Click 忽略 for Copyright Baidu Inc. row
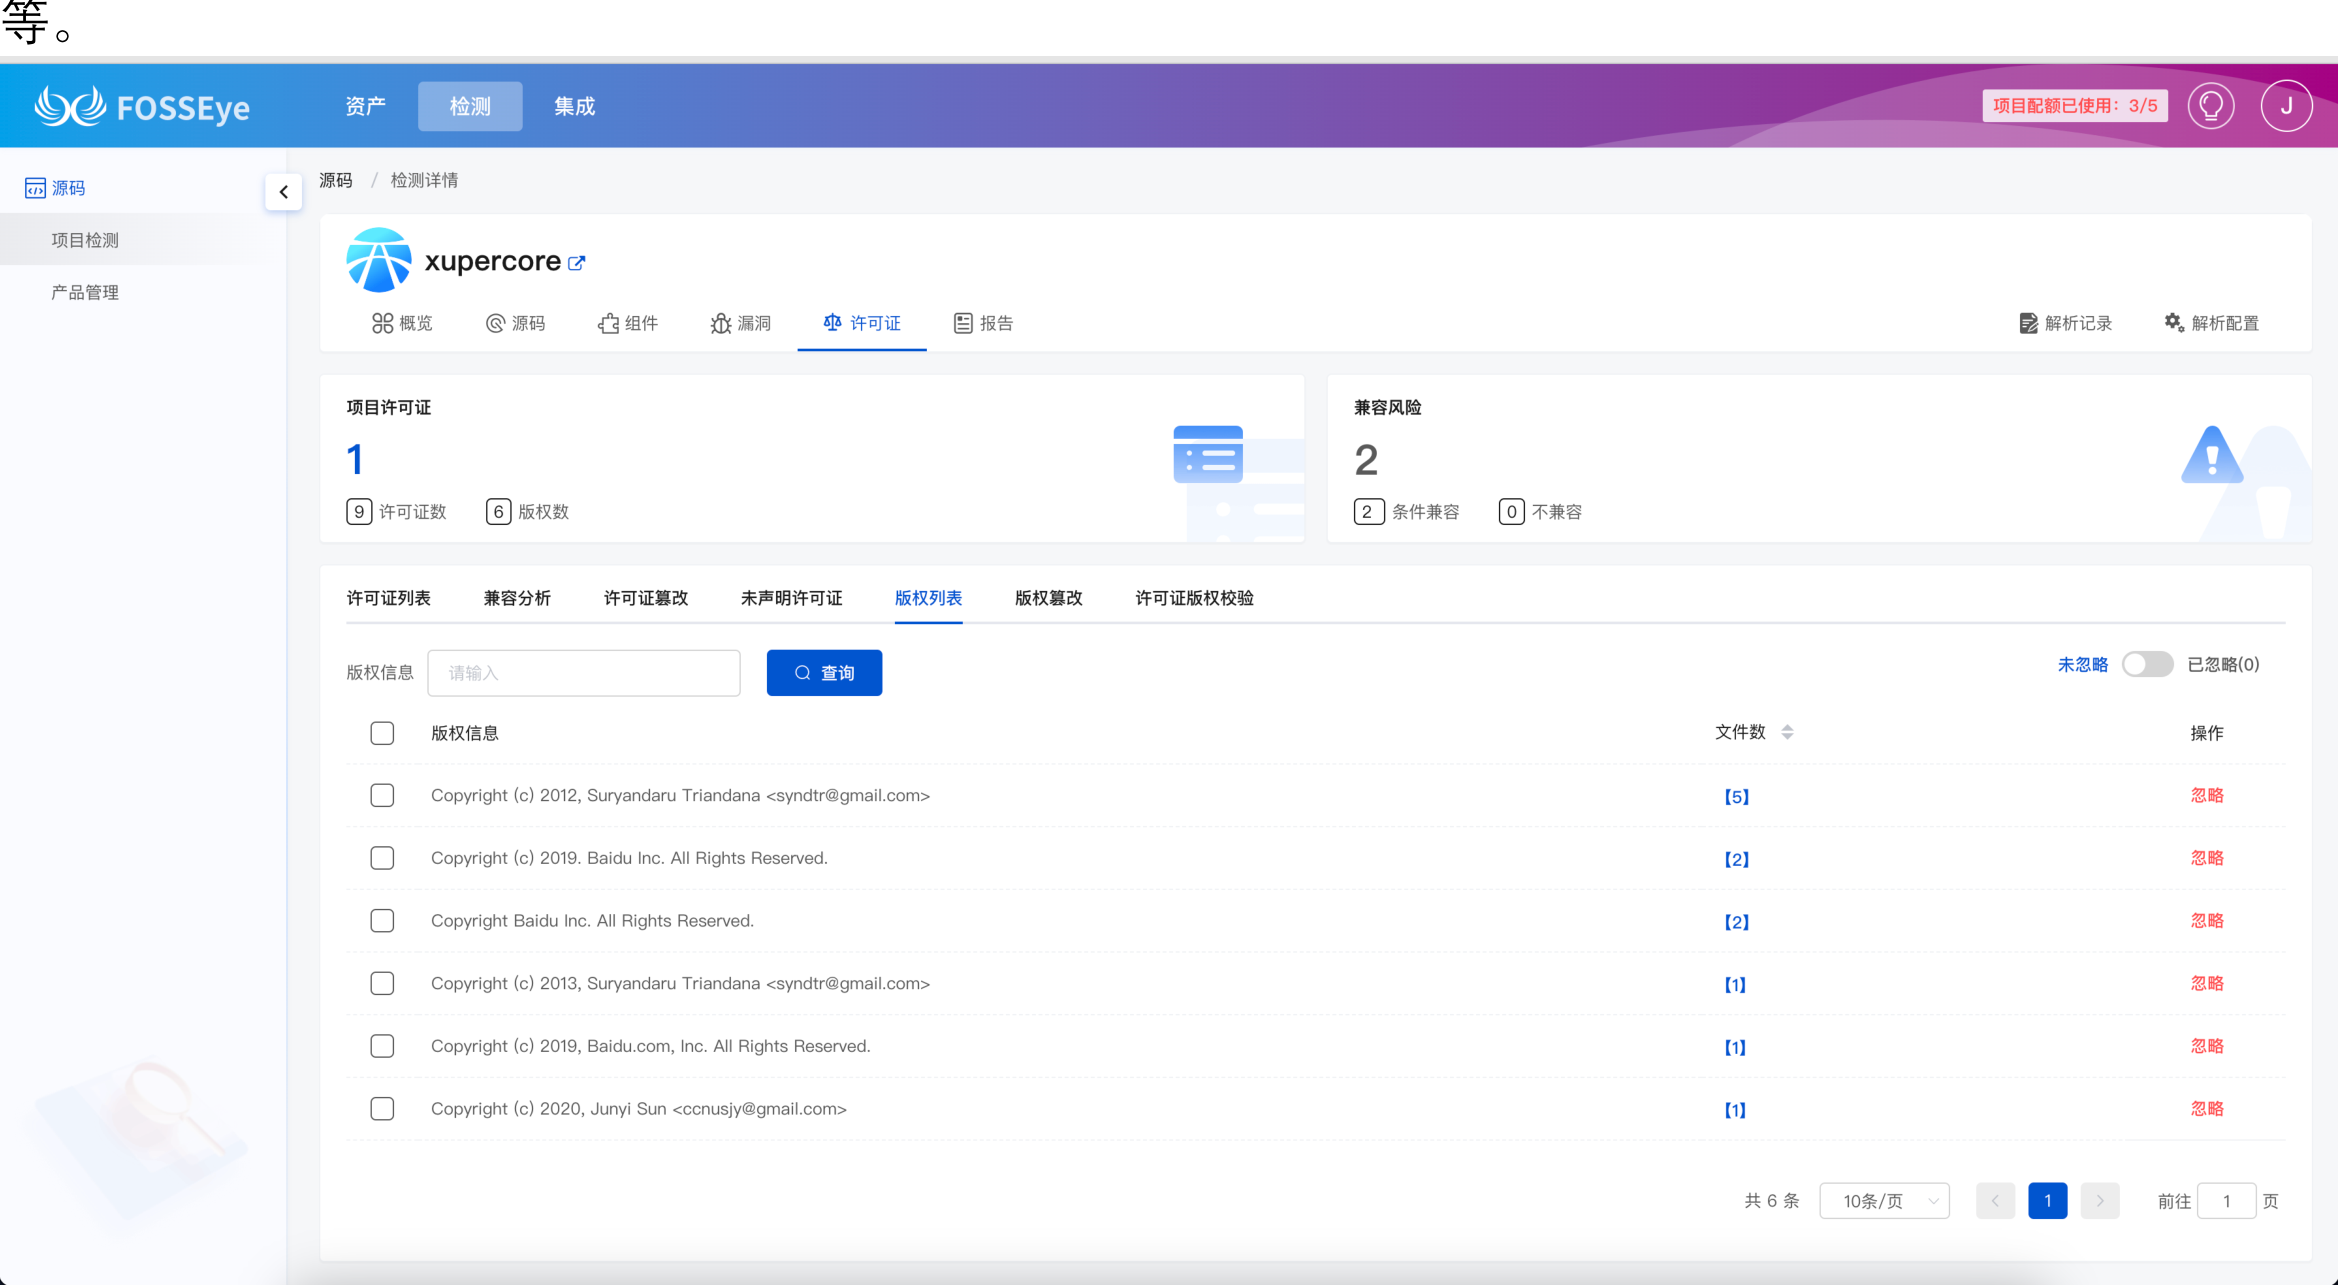This screenshot has width=2338, height=1285. [x=2207, y=921]
